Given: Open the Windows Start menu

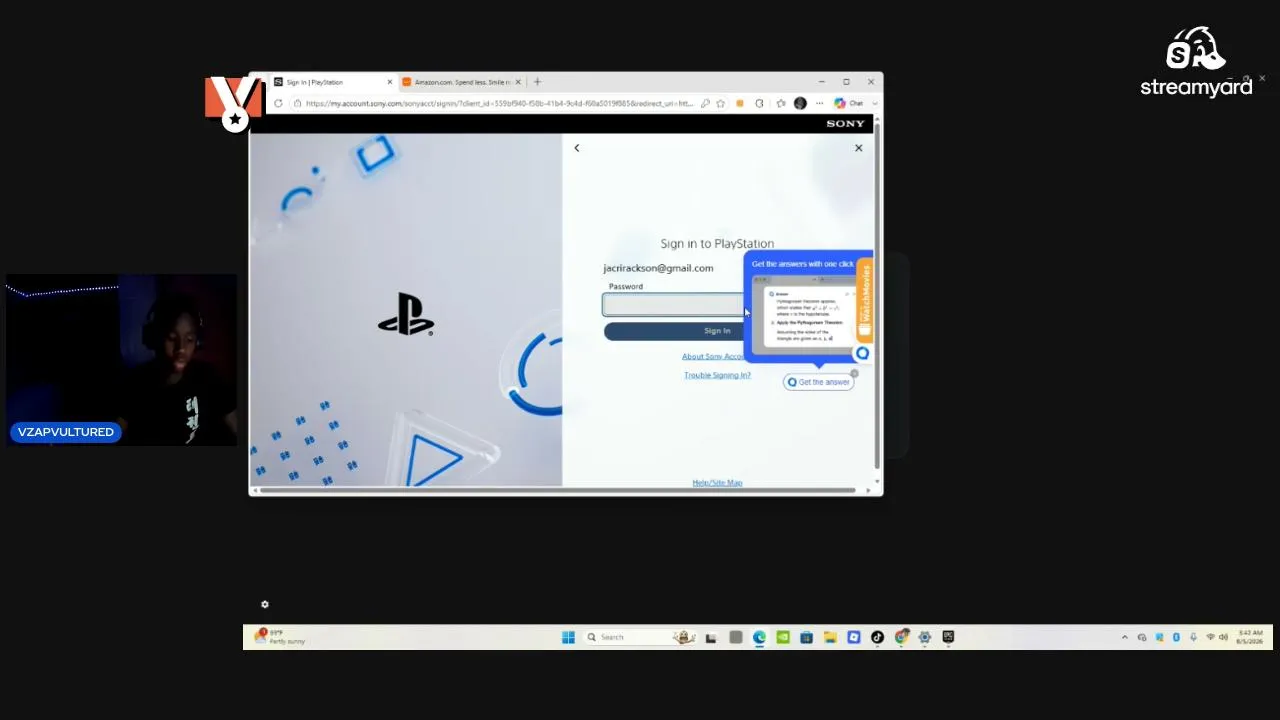Looking at the screenshot, I should 568,637.
